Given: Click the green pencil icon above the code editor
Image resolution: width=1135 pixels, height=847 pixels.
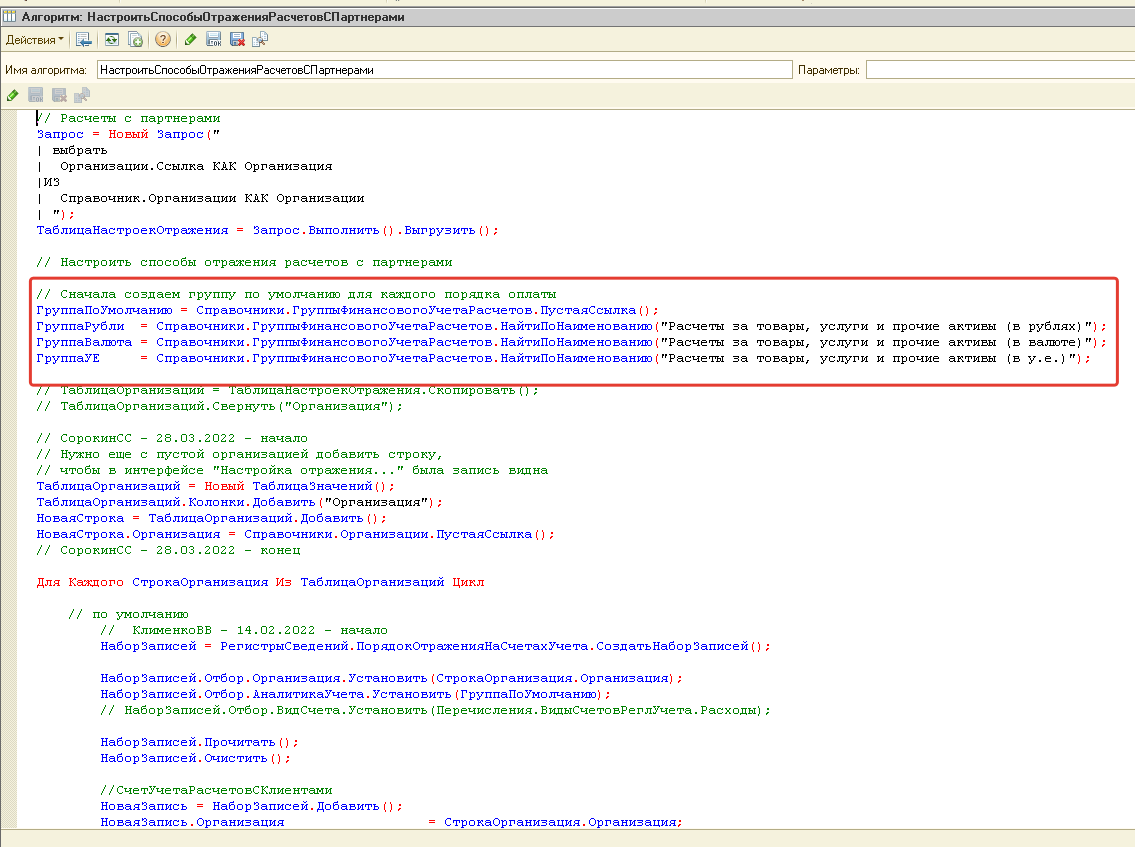Looking at the screenshot, I should tap(12, 95).
